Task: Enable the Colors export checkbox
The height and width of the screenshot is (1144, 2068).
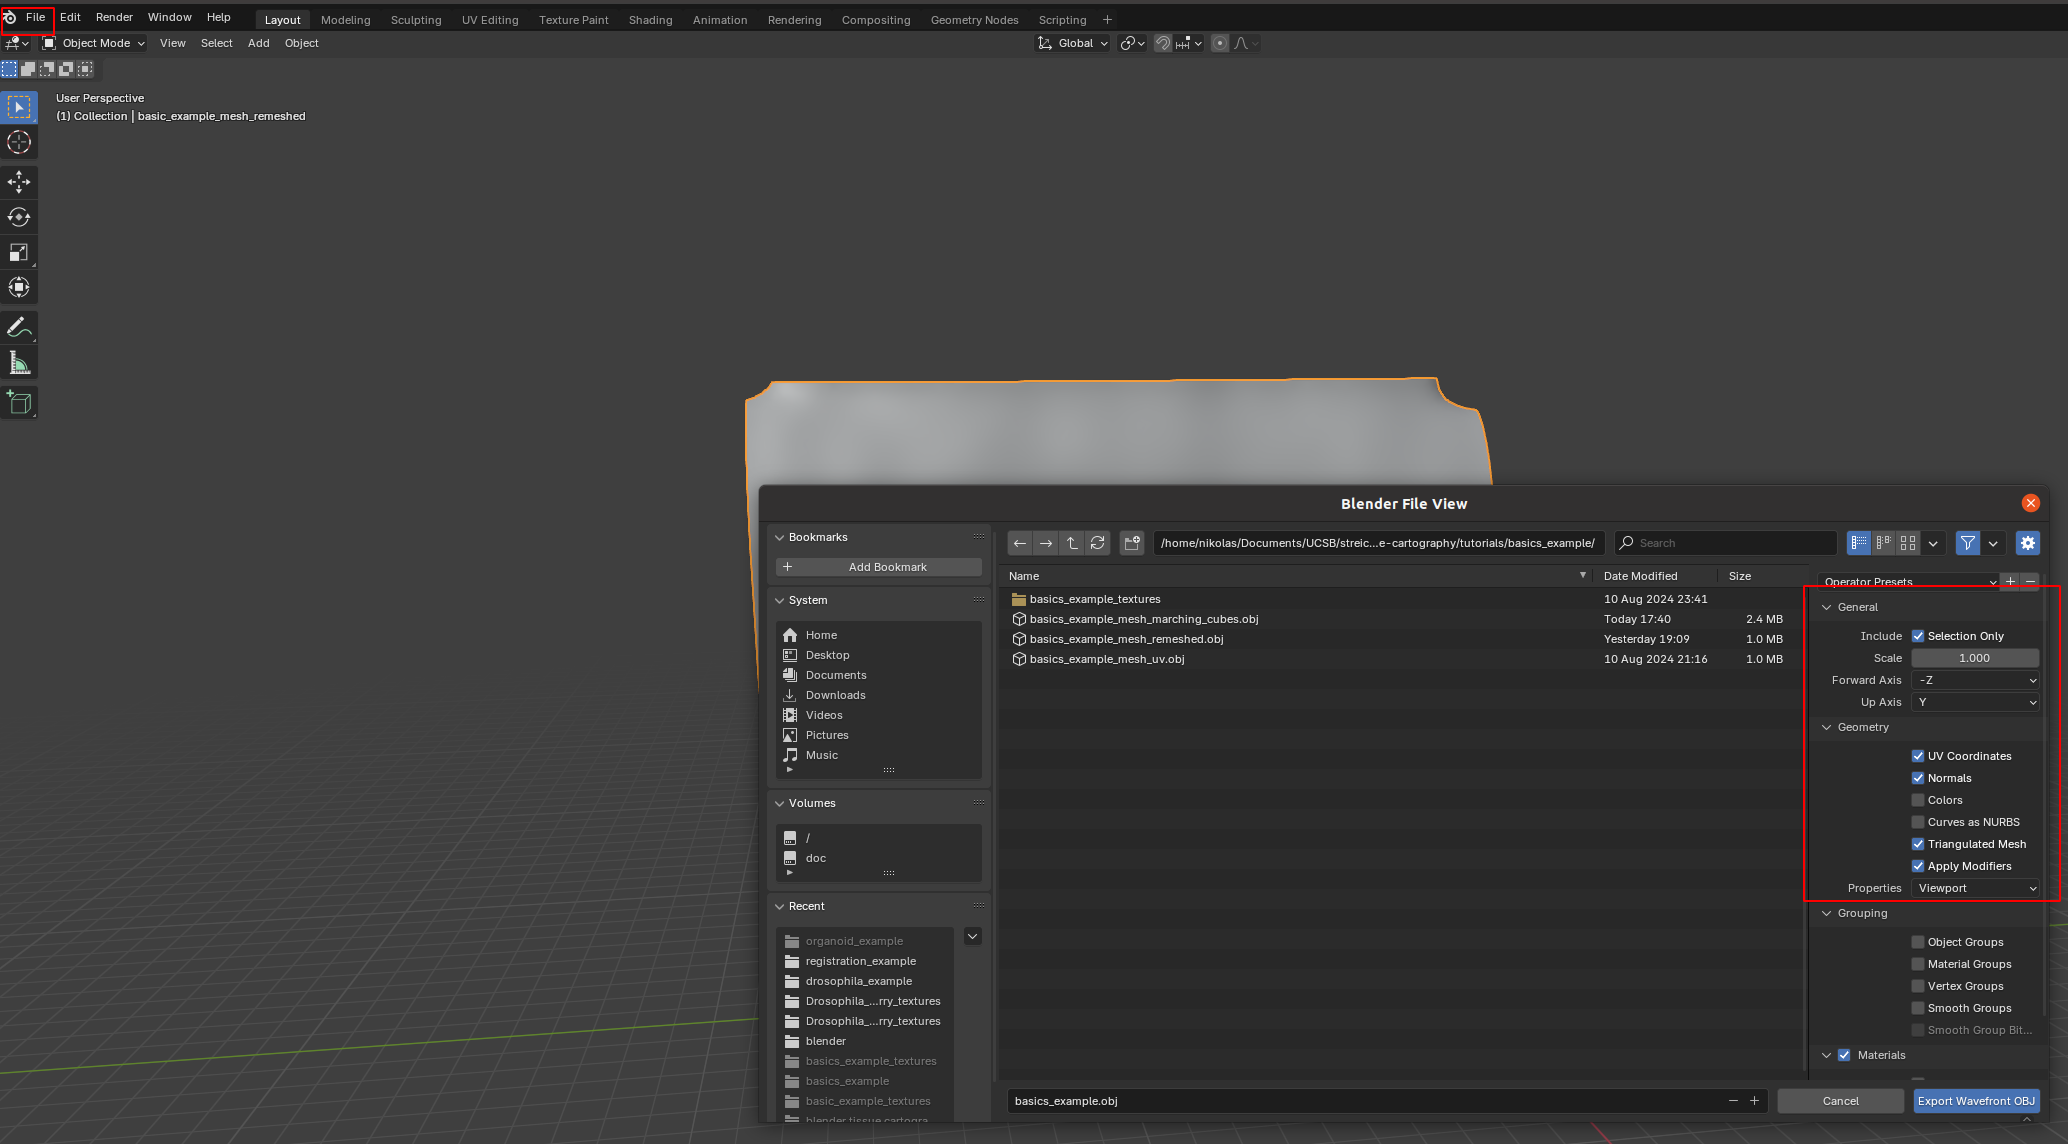Action: coord(1918,800)
